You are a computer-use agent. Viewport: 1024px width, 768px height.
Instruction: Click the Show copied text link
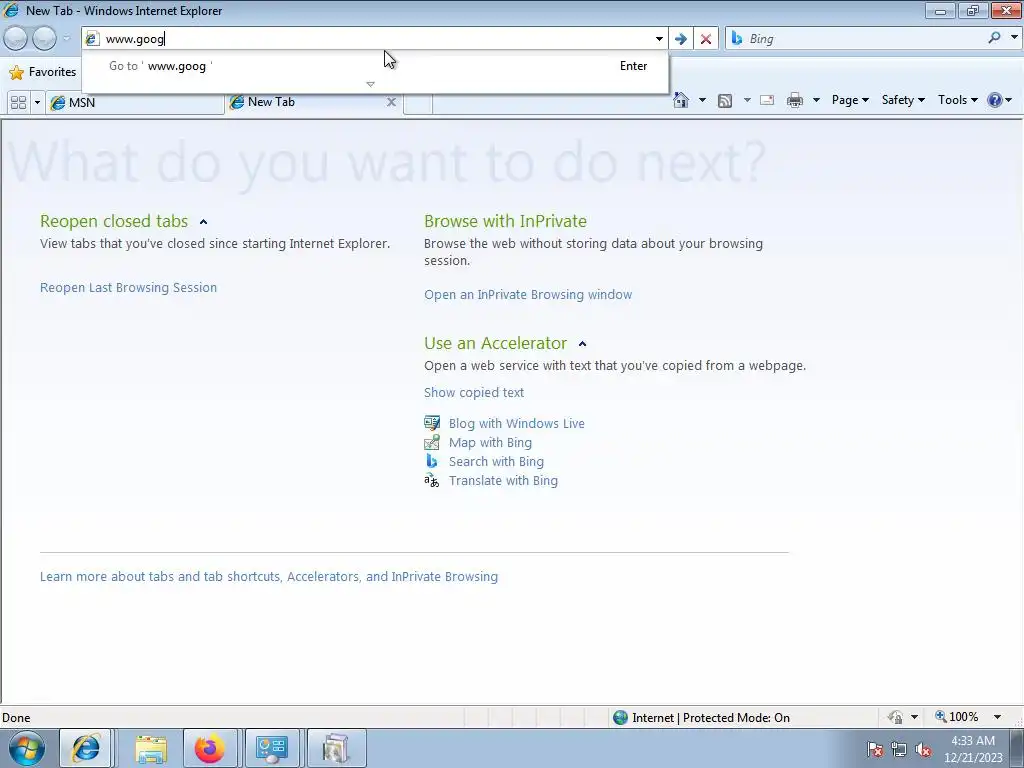(x=473, y=392)
